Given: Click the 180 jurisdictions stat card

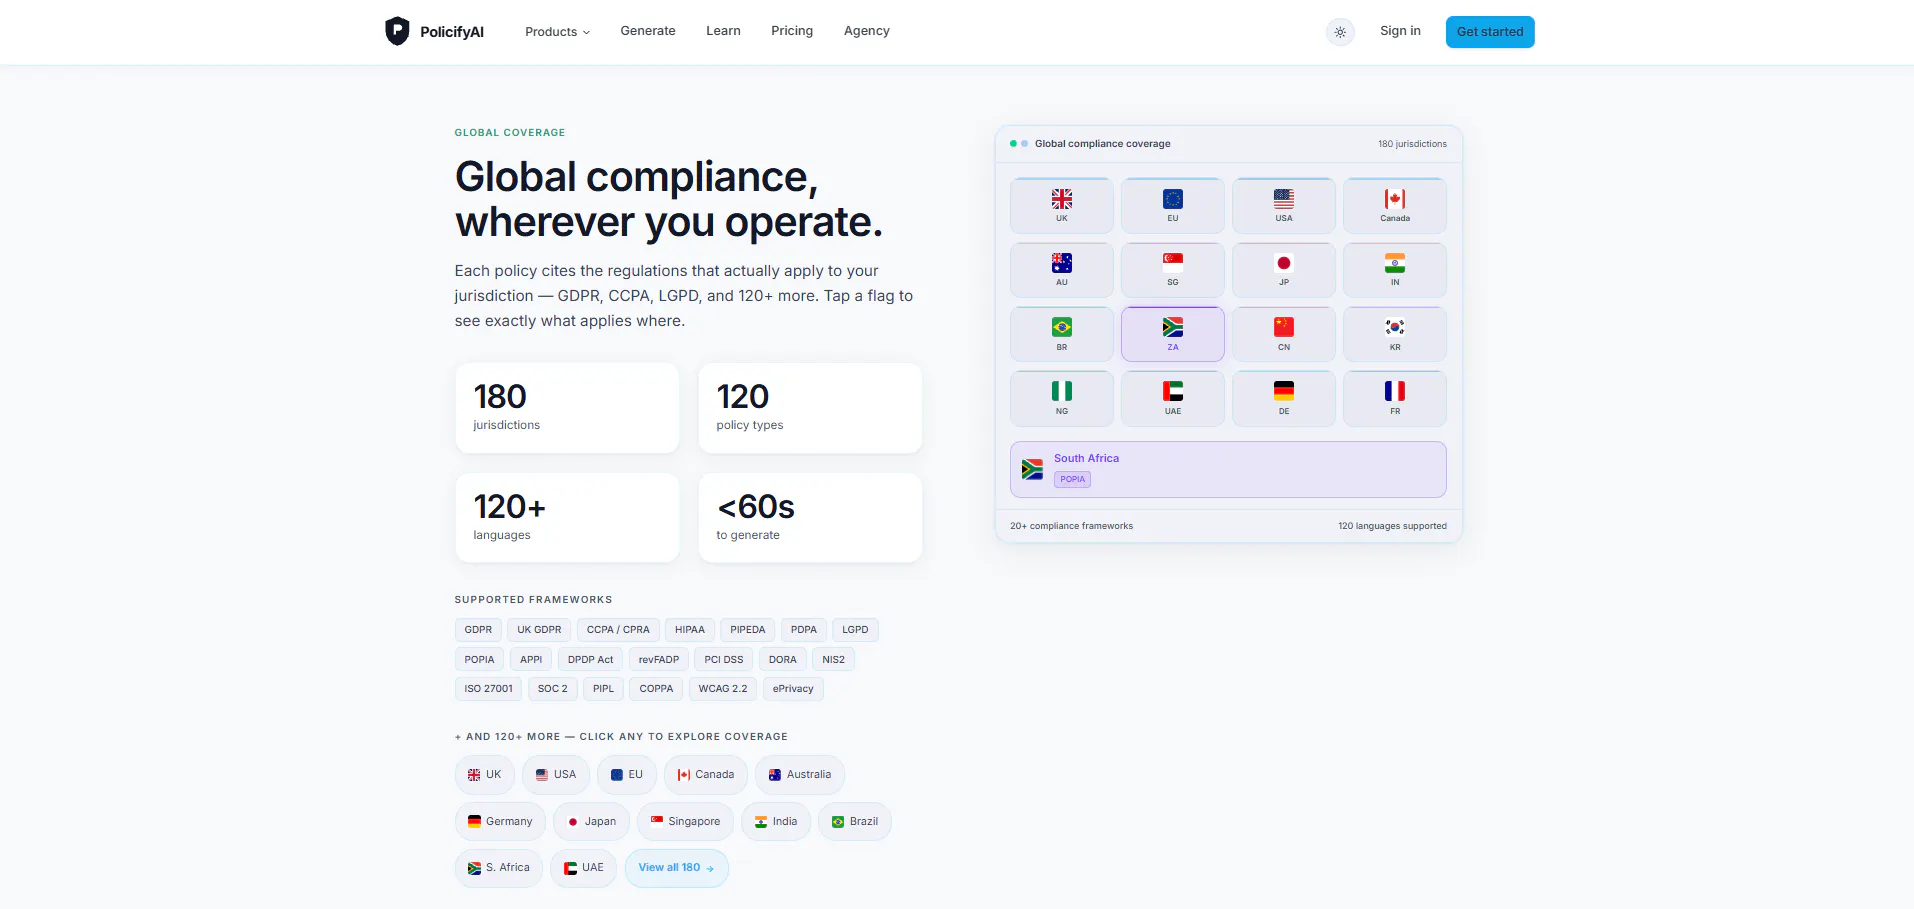Looking at the screenshot, I should coord(567,408).
